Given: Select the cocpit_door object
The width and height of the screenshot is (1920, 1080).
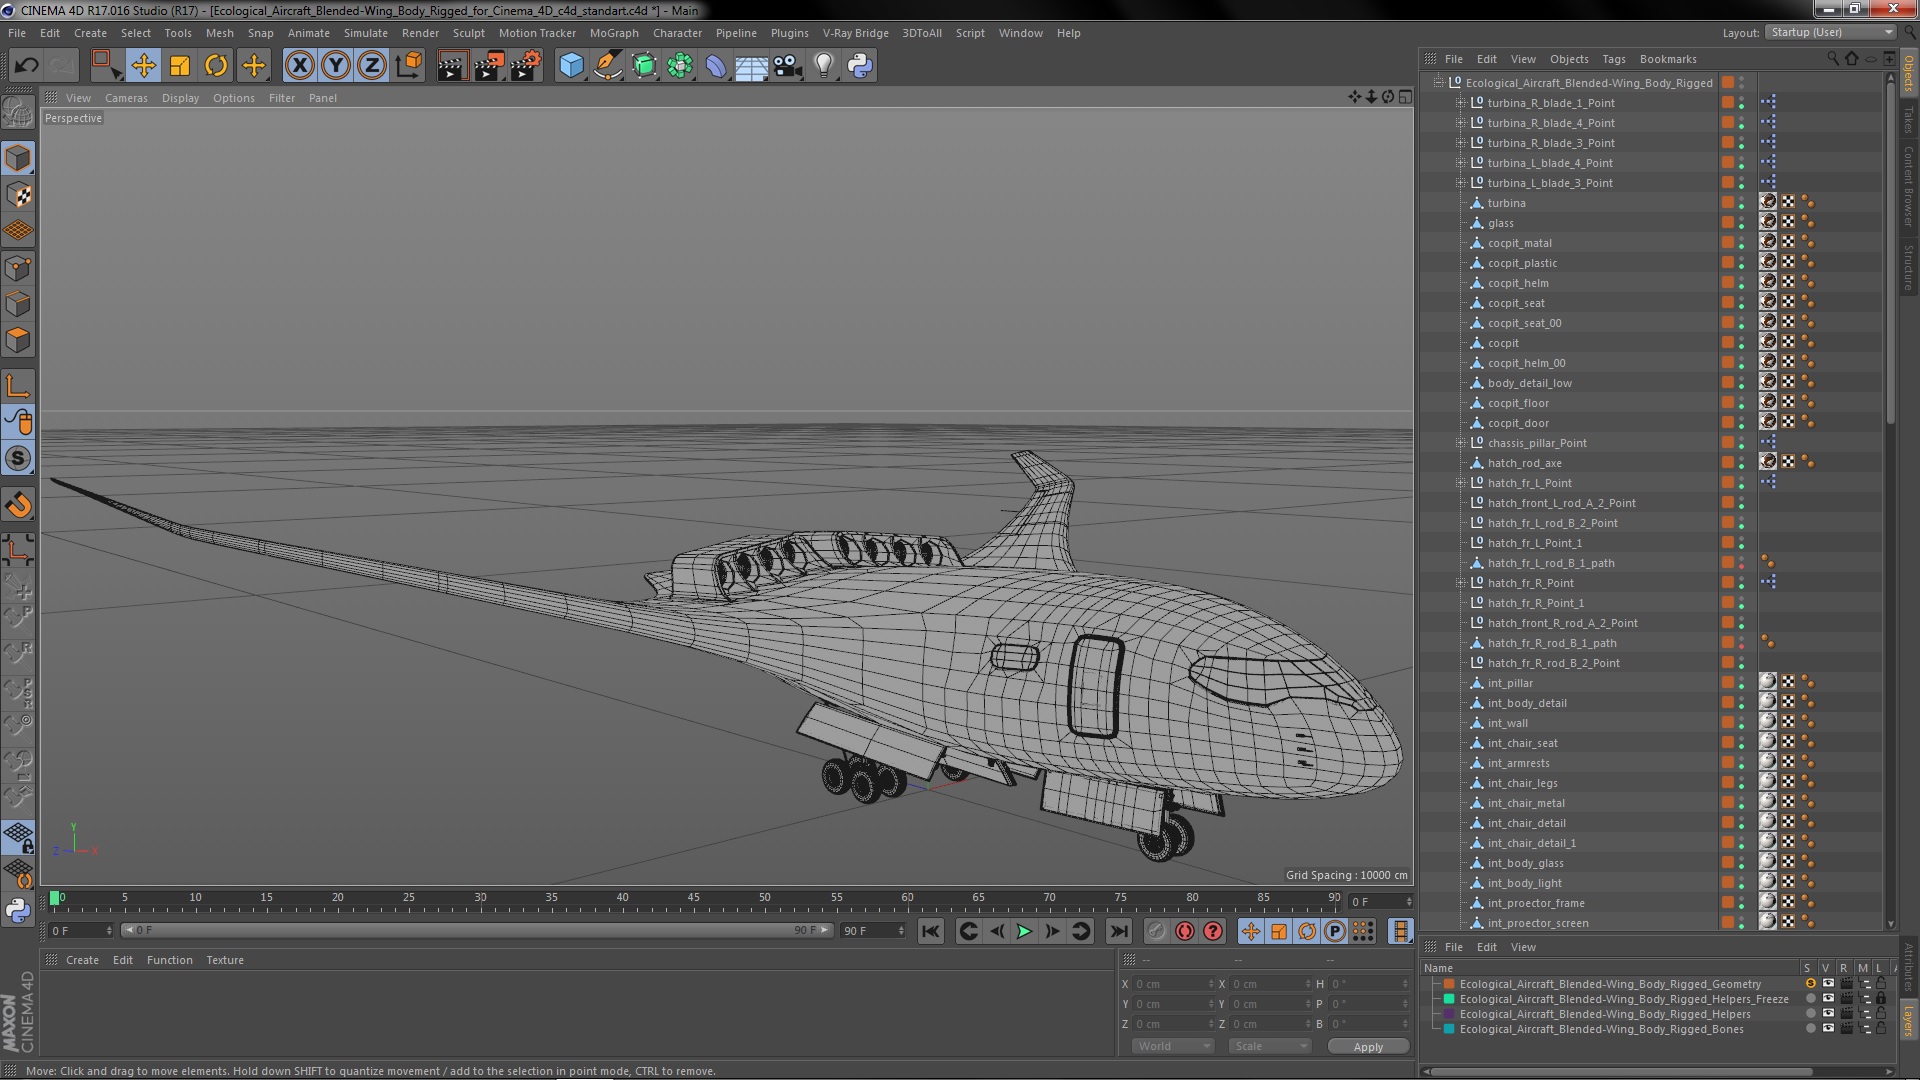Looking at the screenshot, I should tap(1518, 423).
